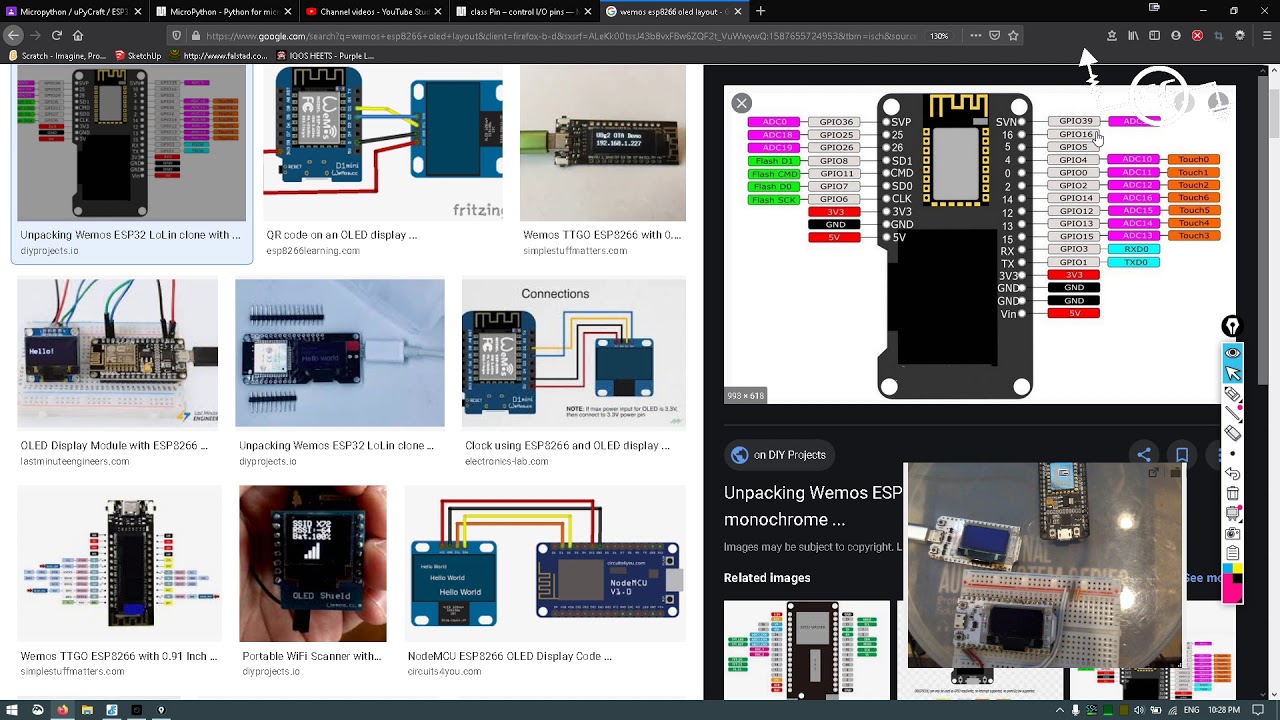The image size is (1280, 720).
Task: Open the browser home page
Action: pos(78,35)
